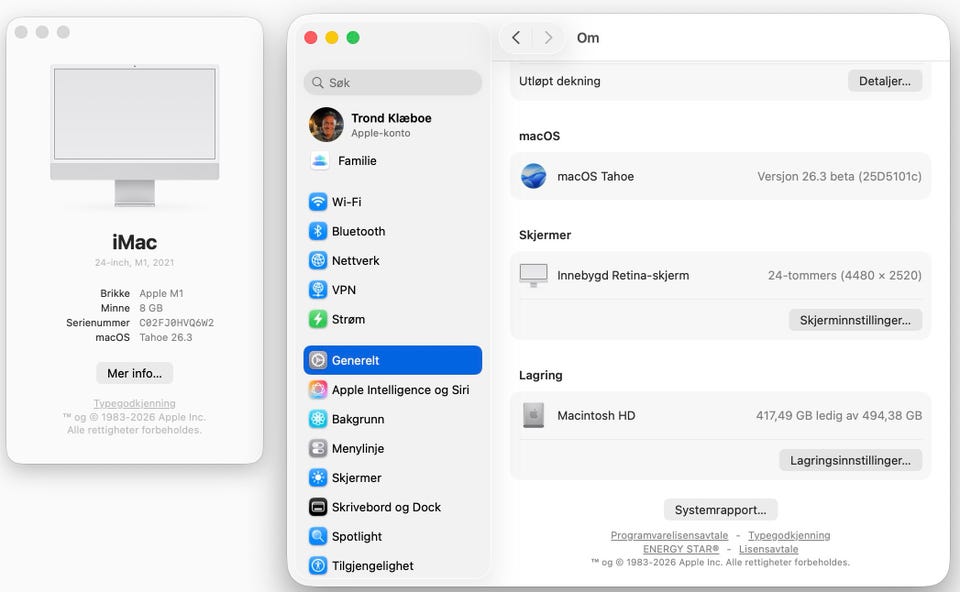This screenshot has height=592, width=960.
Task: Click serial number C02FJ0HVQ6W2
Action: pyautogui.click(x=176, y=323)
